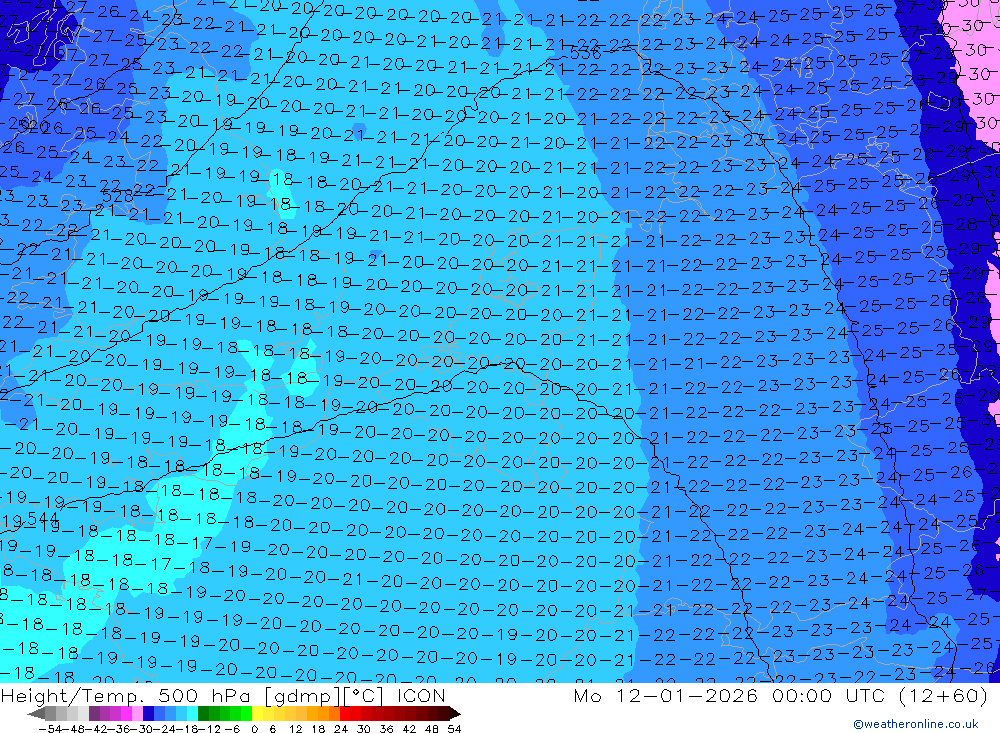Click the '-42' legend tick label

96,729
